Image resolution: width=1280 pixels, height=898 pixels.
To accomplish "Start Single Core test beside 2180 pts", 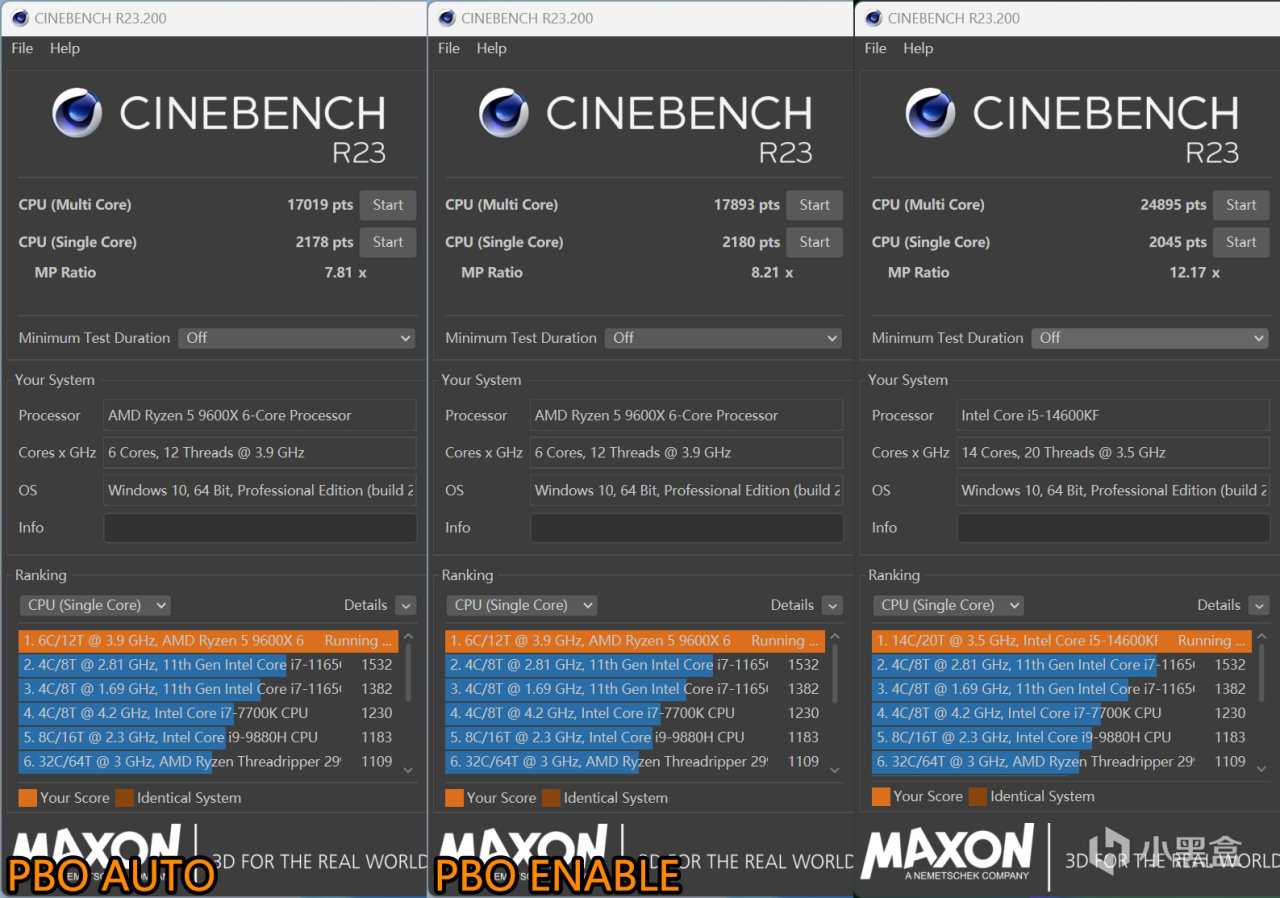I will (815, 242).
